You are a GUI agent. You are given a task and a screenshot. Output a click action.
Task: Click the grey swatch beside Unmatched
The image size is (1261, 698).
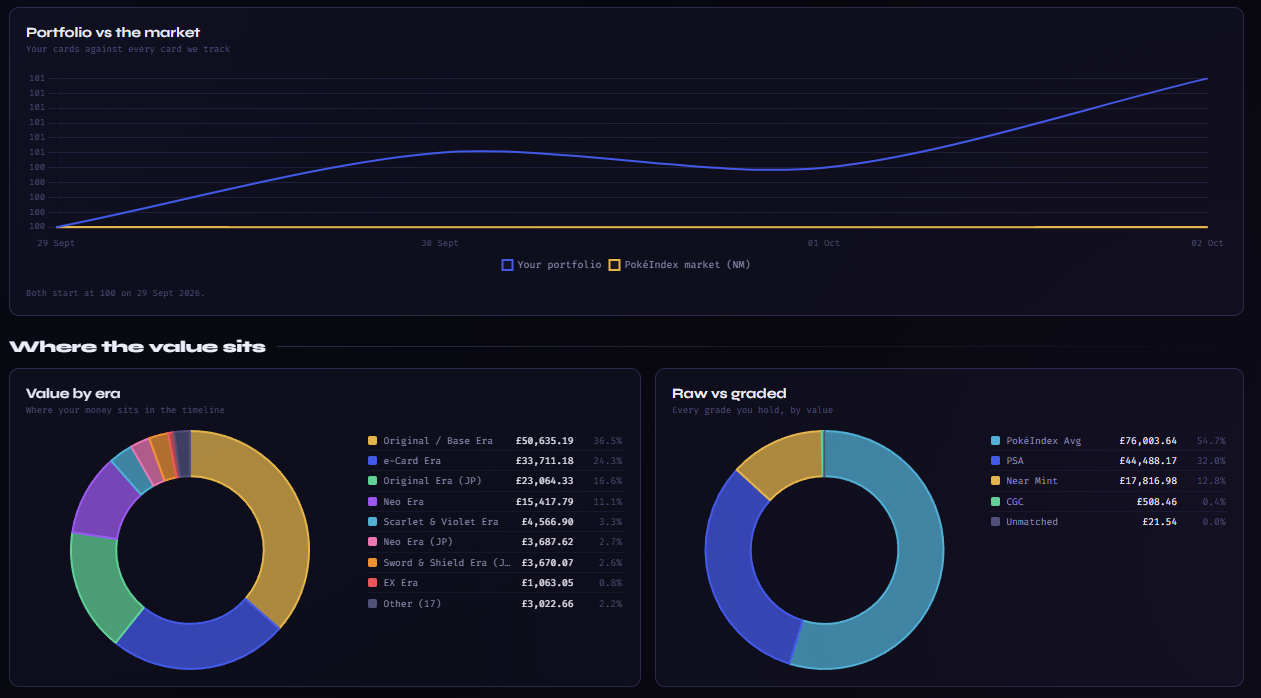995,522
